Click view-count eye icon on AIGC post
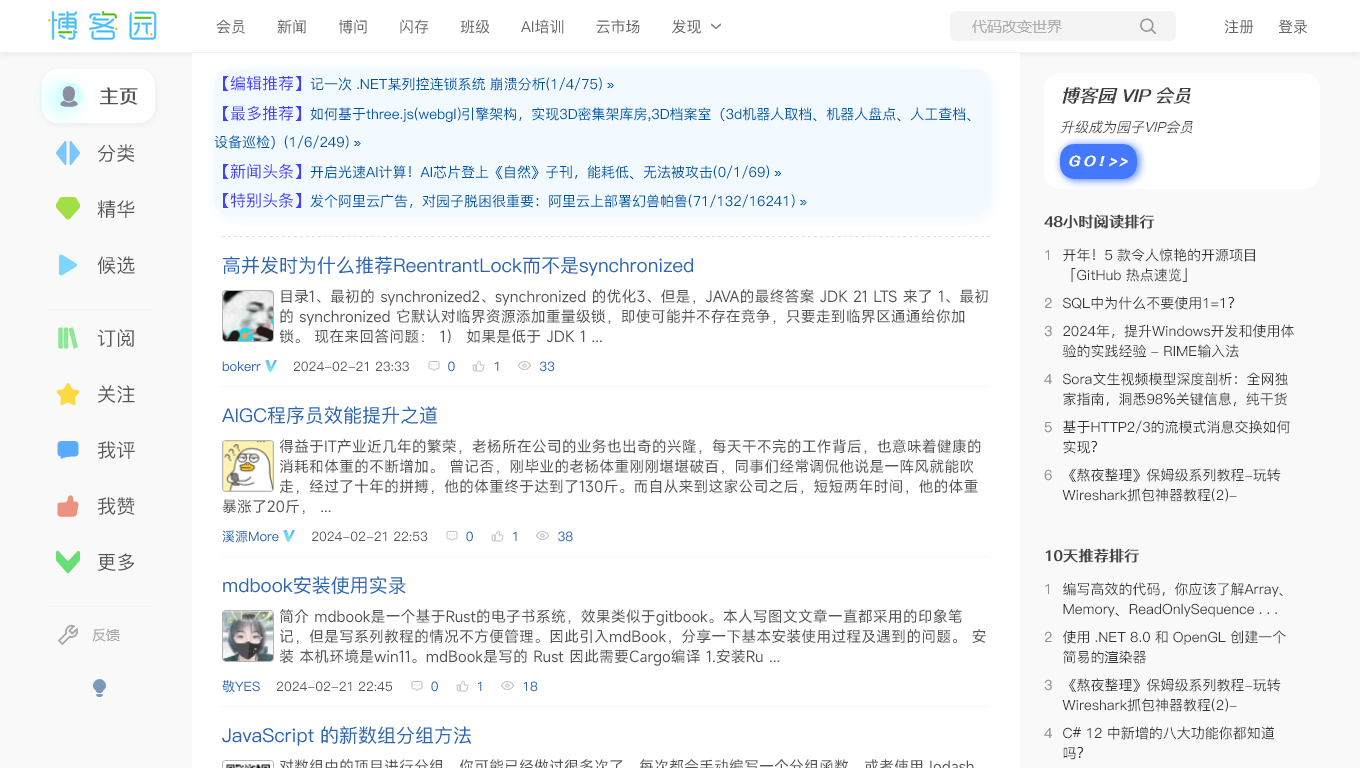Screen dimensions: 1360x768 [x=543, y=536]
